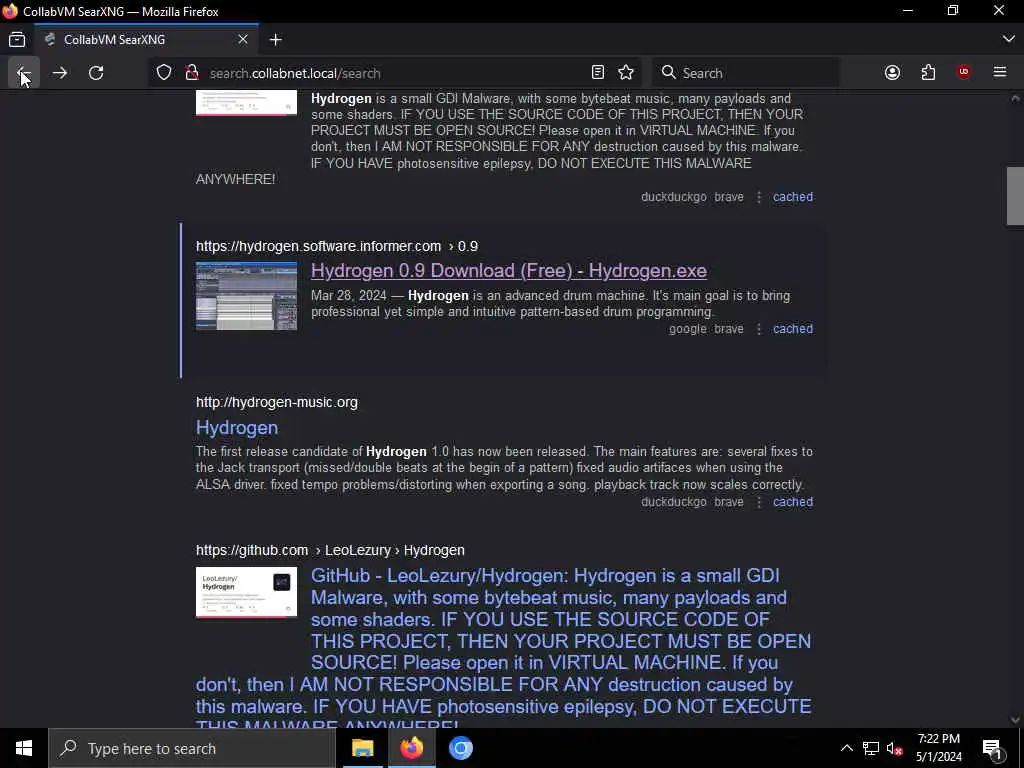Open the insecure connection lock icon
Screen dimensions: 1024x768
pos(191,72)
